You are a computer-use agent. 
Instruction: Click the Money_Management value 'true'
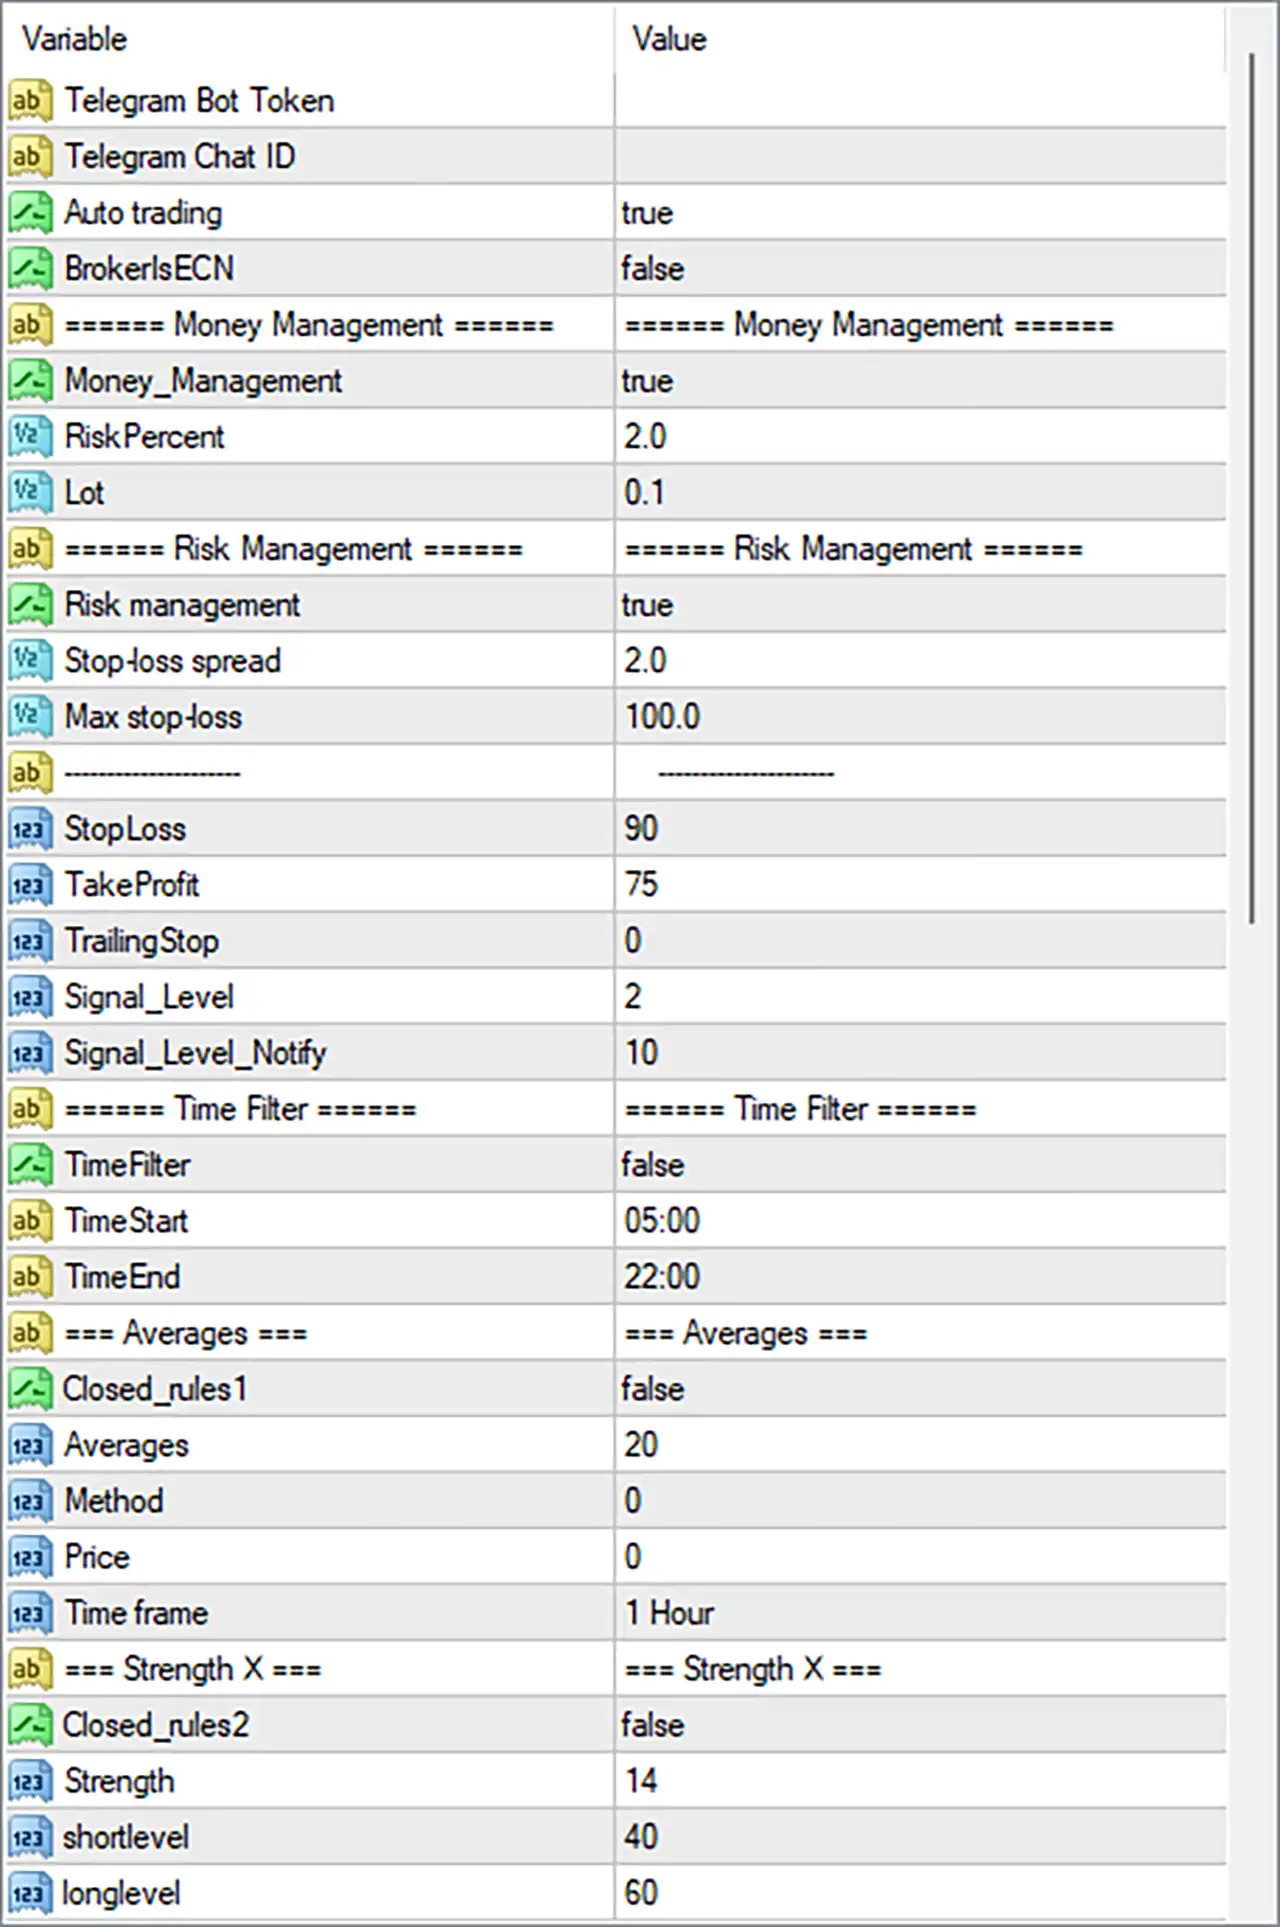647,381
